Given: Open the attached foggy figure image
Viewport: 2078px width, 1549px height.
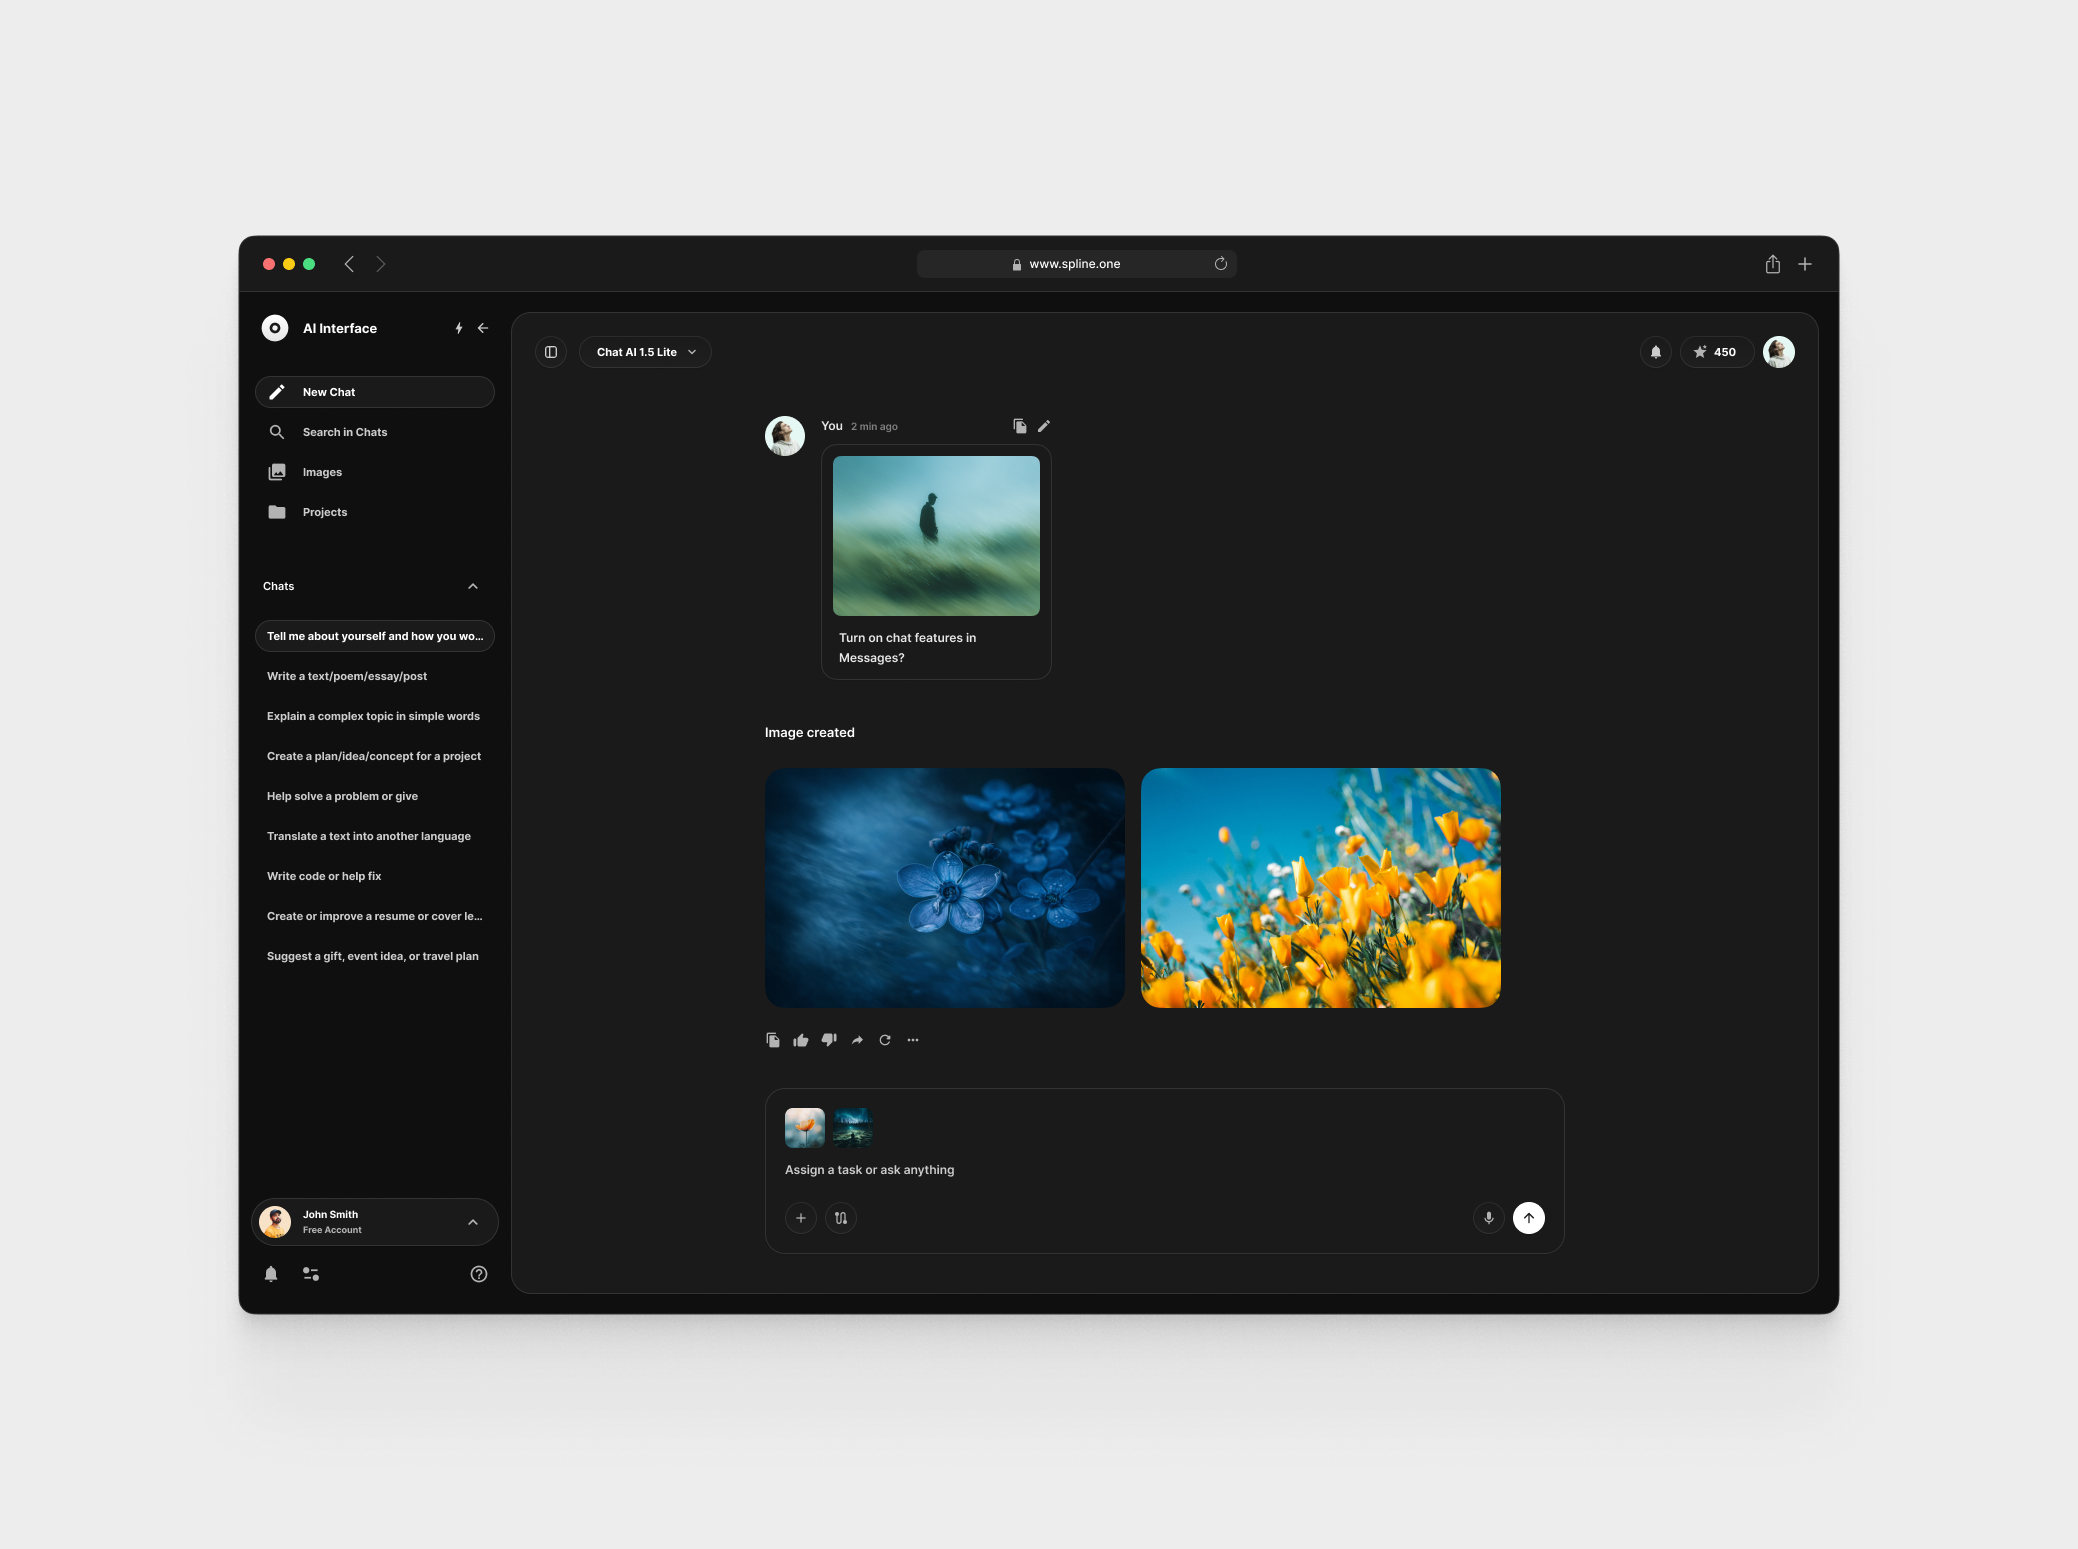Looking at the screenshot, I should point(936,536).
